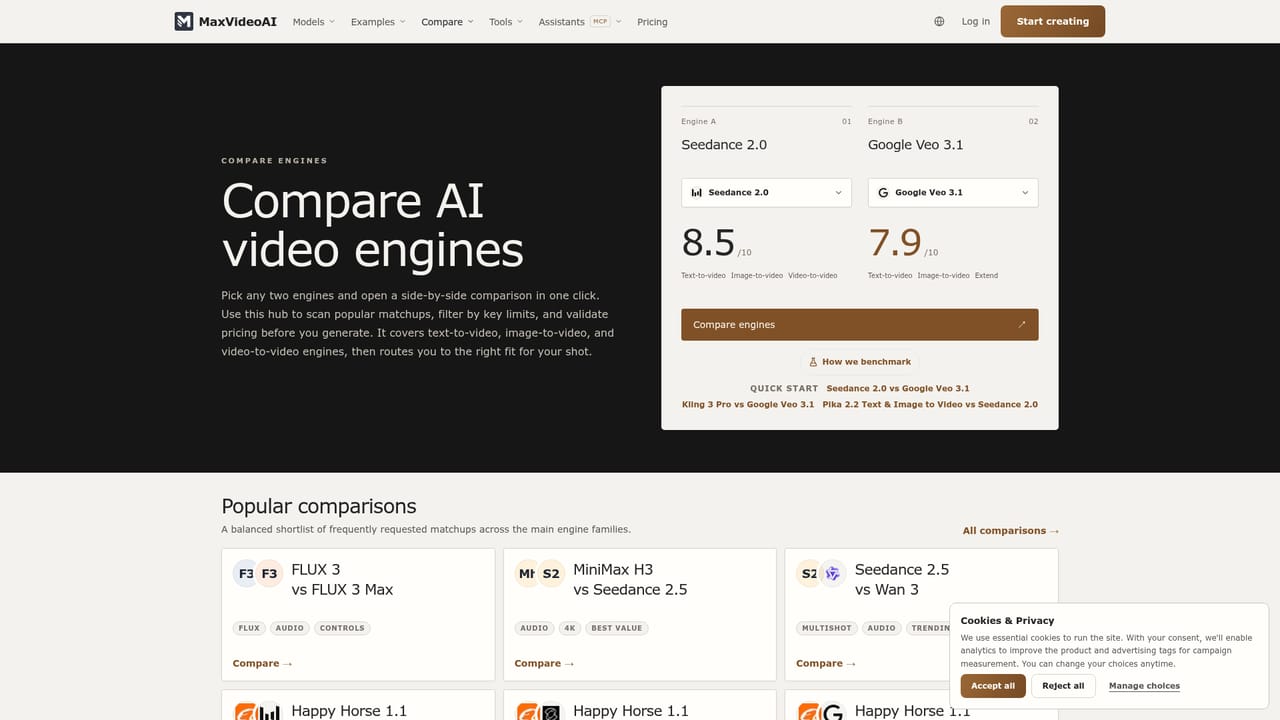Click the Popular comparisons heading
The height and width of the screenshot is (720, 1280).
pos(319,506)
